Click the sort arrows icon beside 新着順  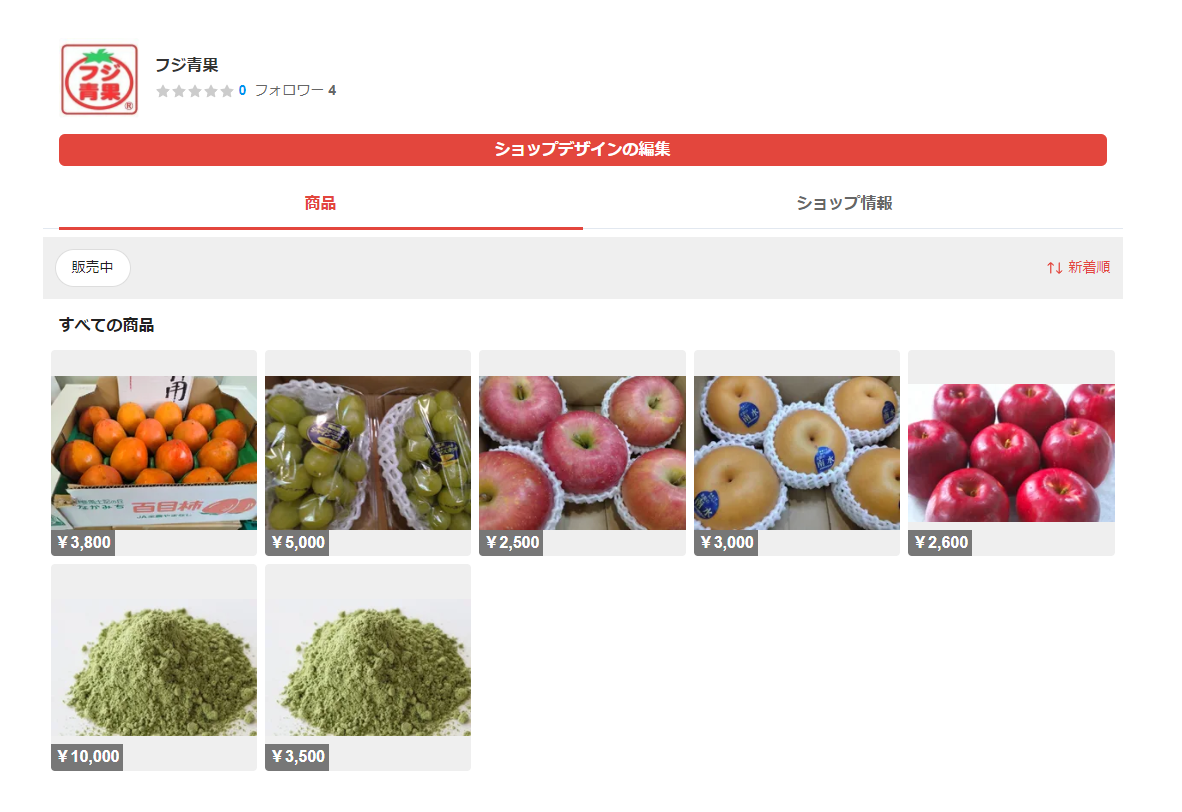coord(1055,268)
